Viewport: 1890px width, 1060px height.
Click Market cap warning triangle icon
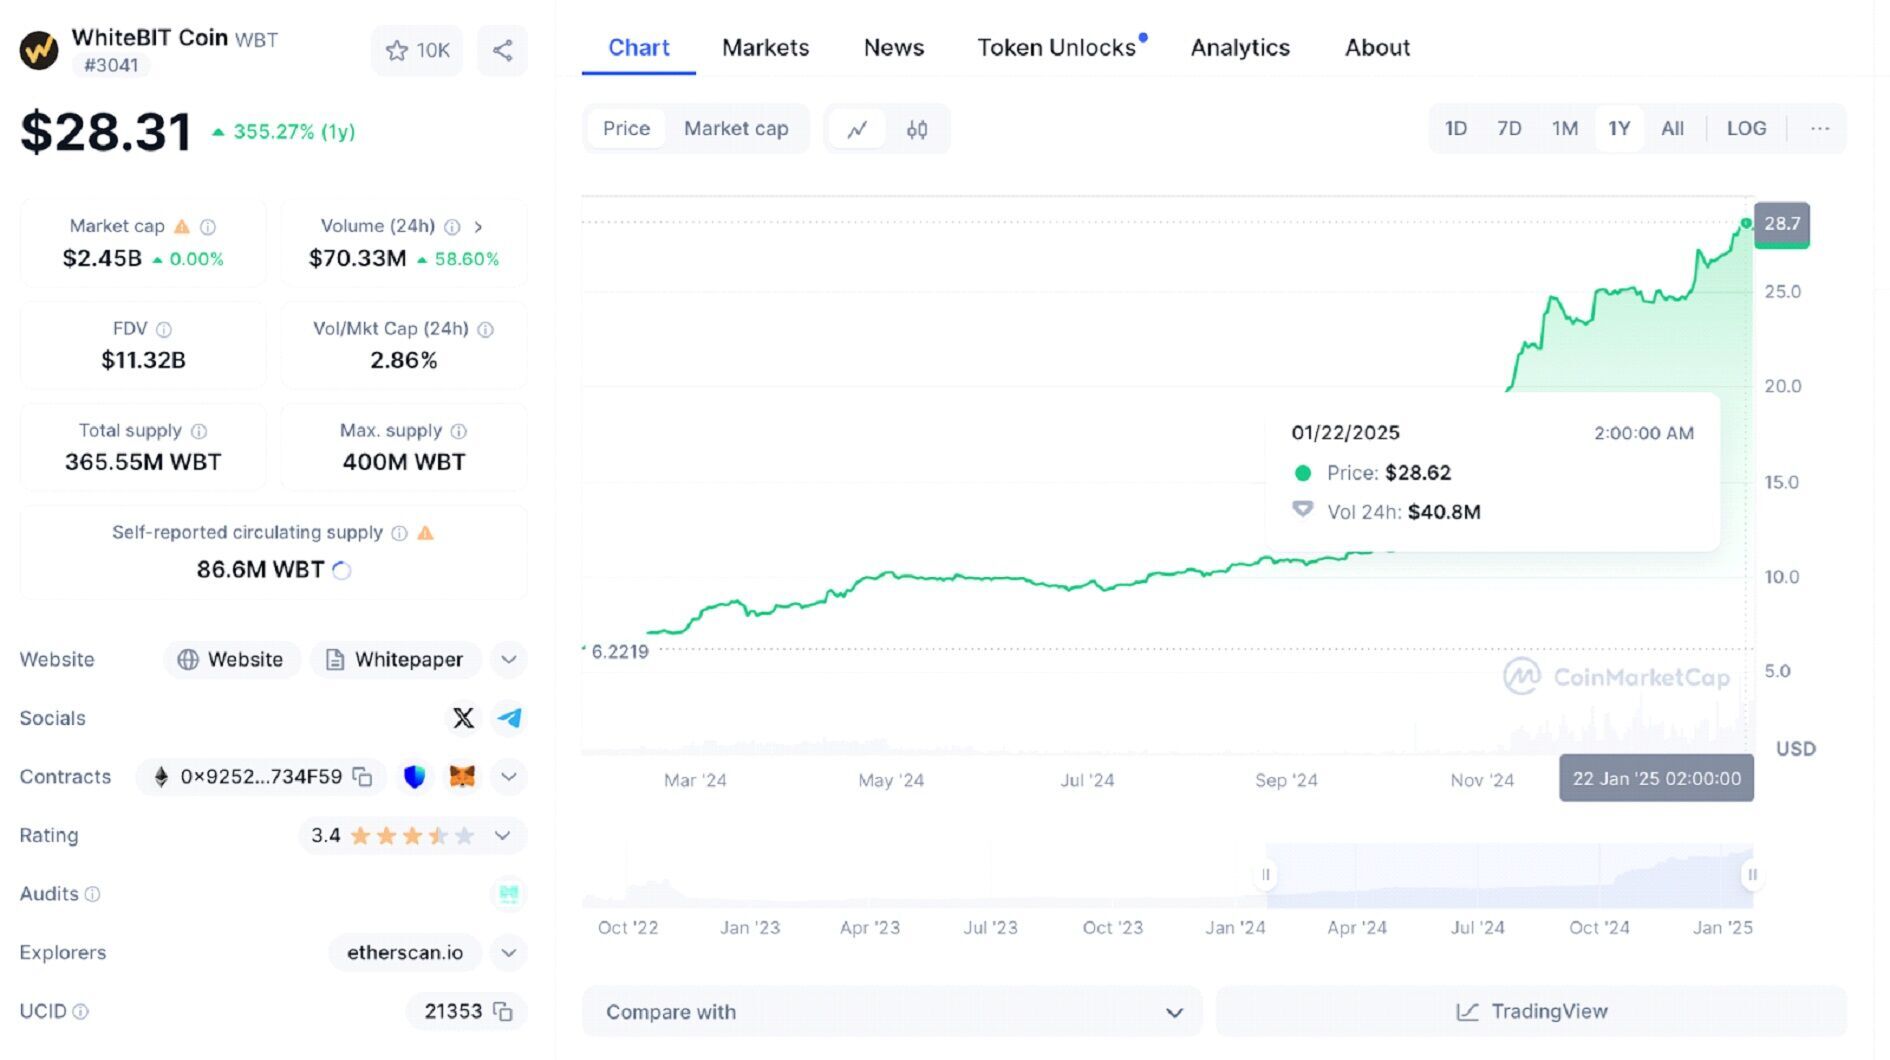click(x=182, y=227)
